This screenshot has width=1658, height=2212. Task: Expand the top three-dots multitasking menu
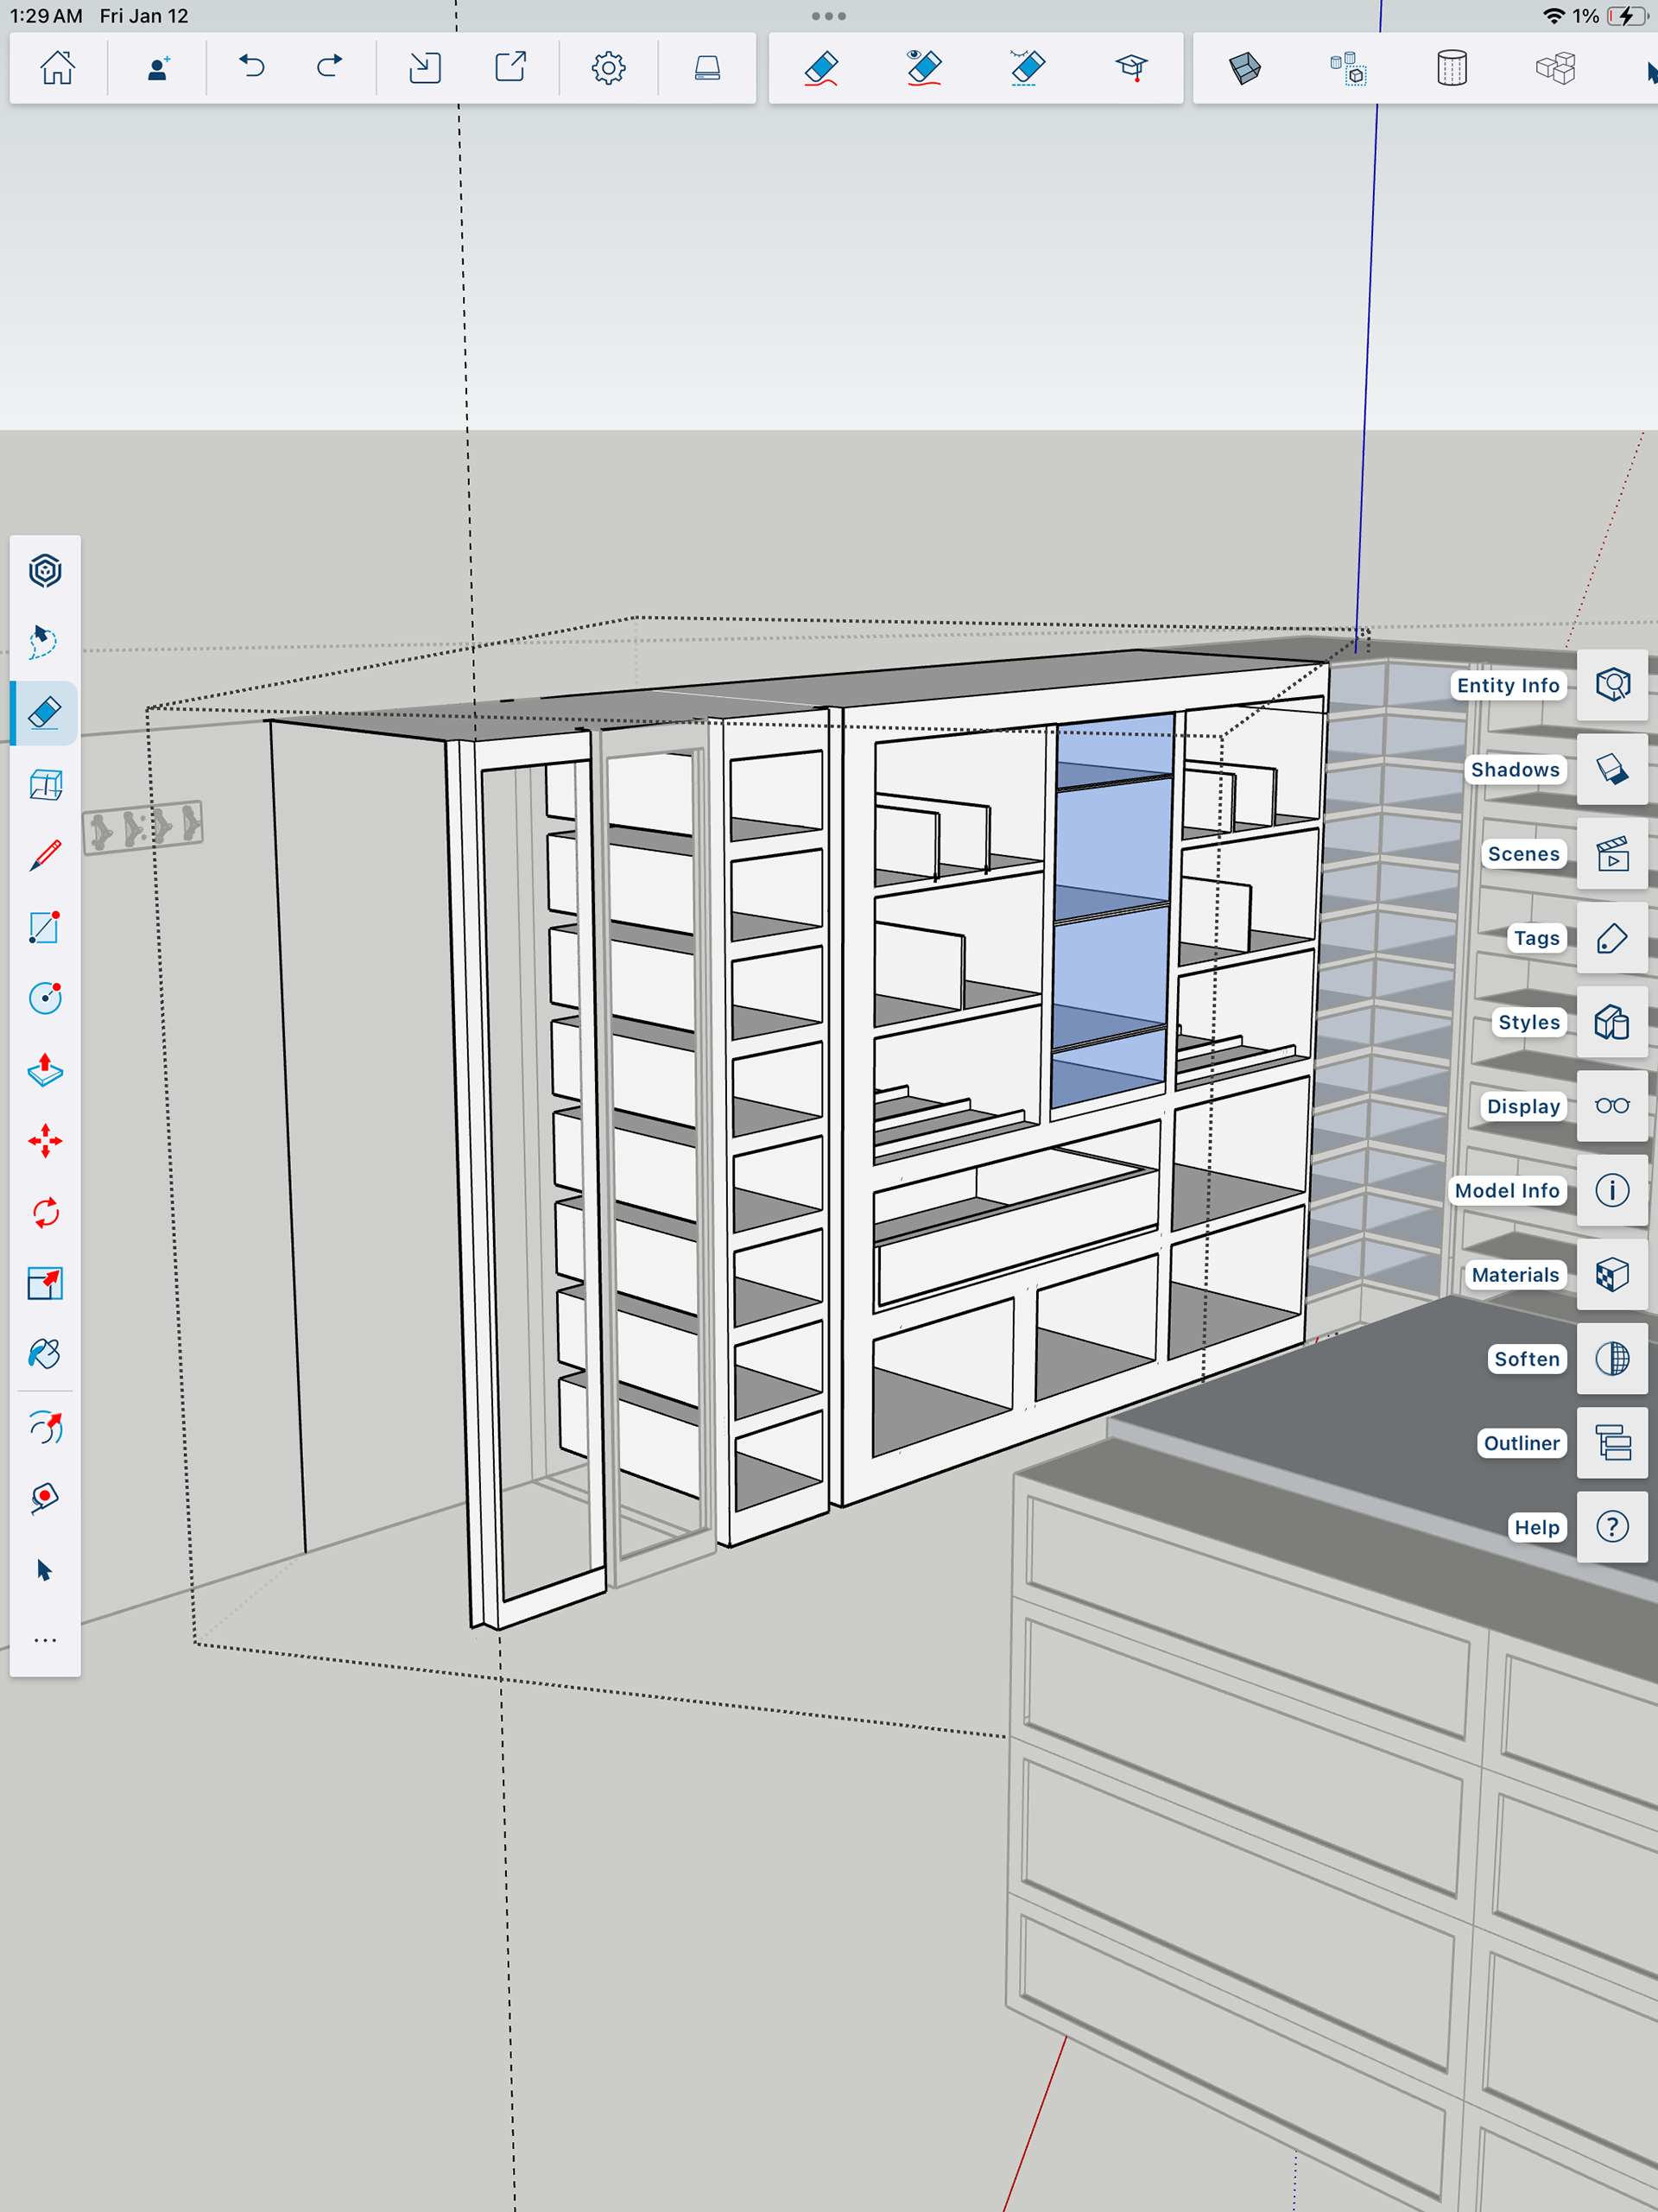pos(828,16)
